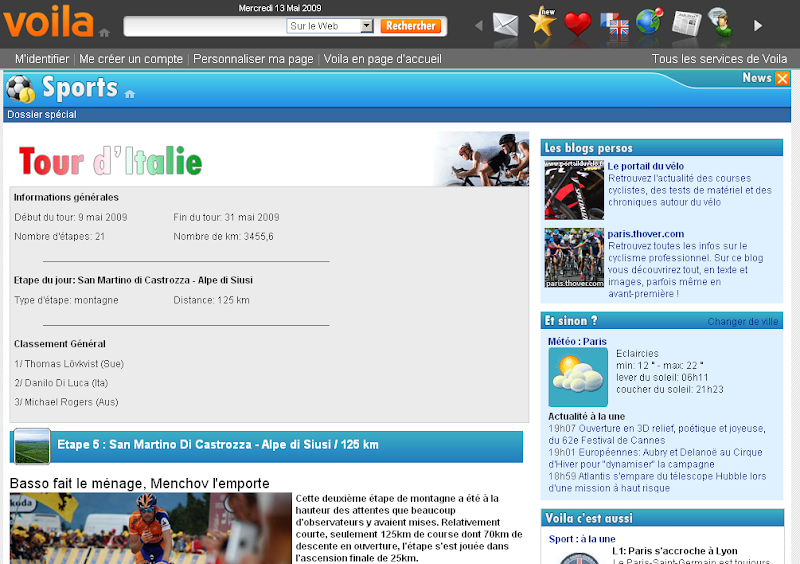800x564 pixels.
Task: Open Tous les services de Voila
Action: coord(719,59)
